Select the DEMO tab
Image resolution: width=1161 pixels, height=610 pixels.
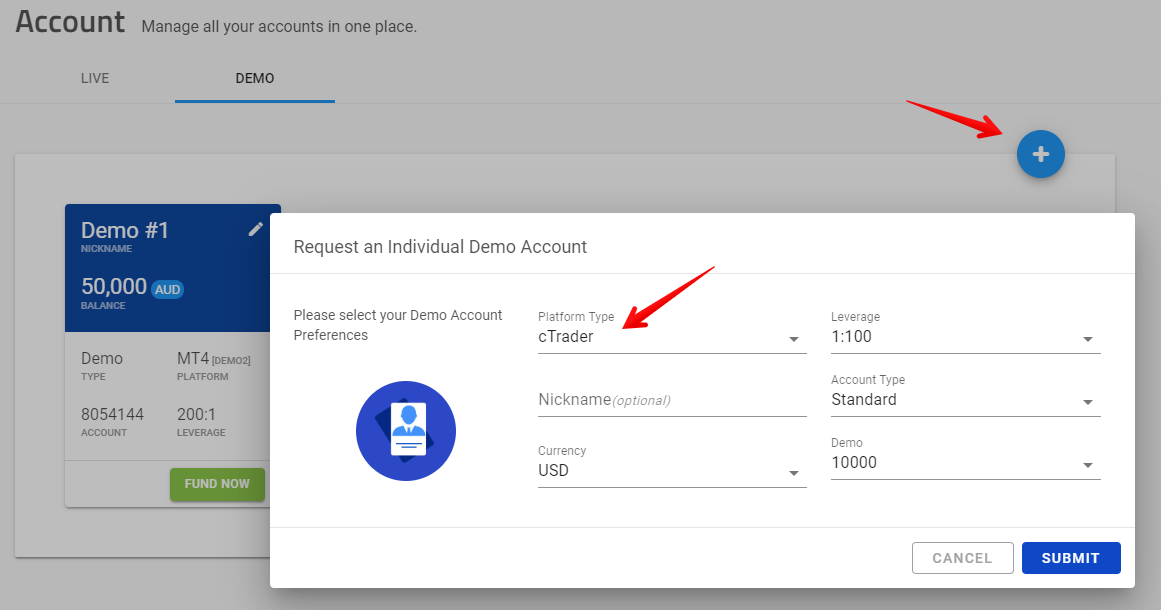coord(254,78)
